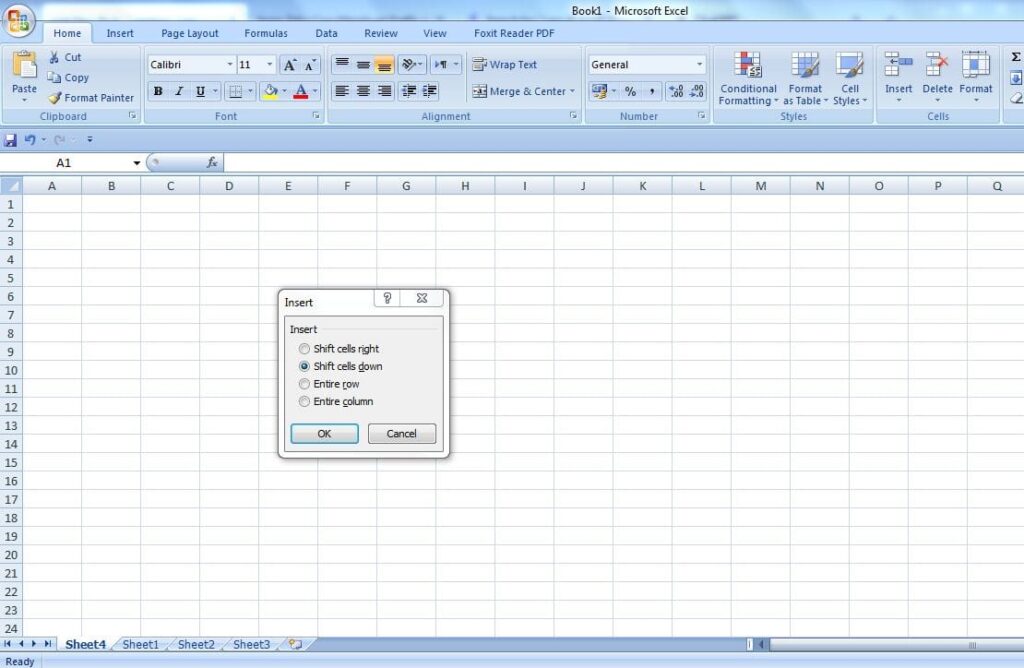1024x668 pixels.
Task: Select column header D
Action: point(229,186)
